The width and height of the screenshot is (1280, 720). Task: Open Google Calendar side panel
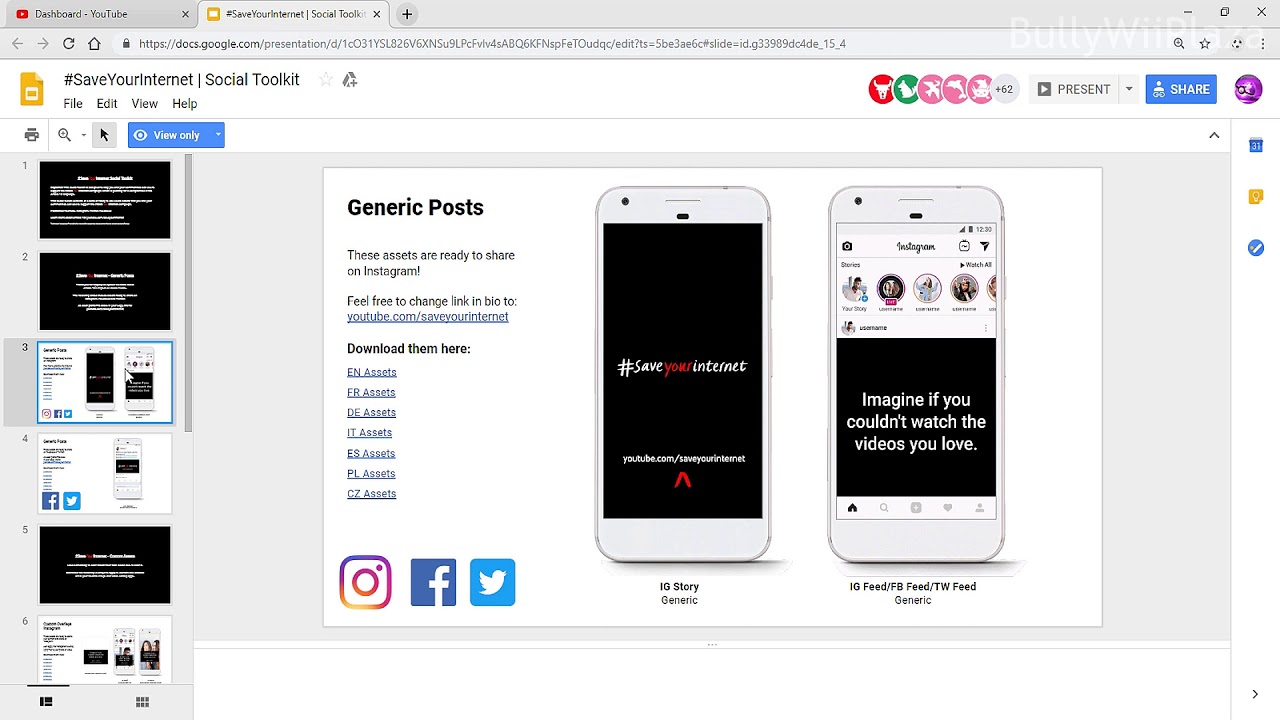click(1256, 146)
